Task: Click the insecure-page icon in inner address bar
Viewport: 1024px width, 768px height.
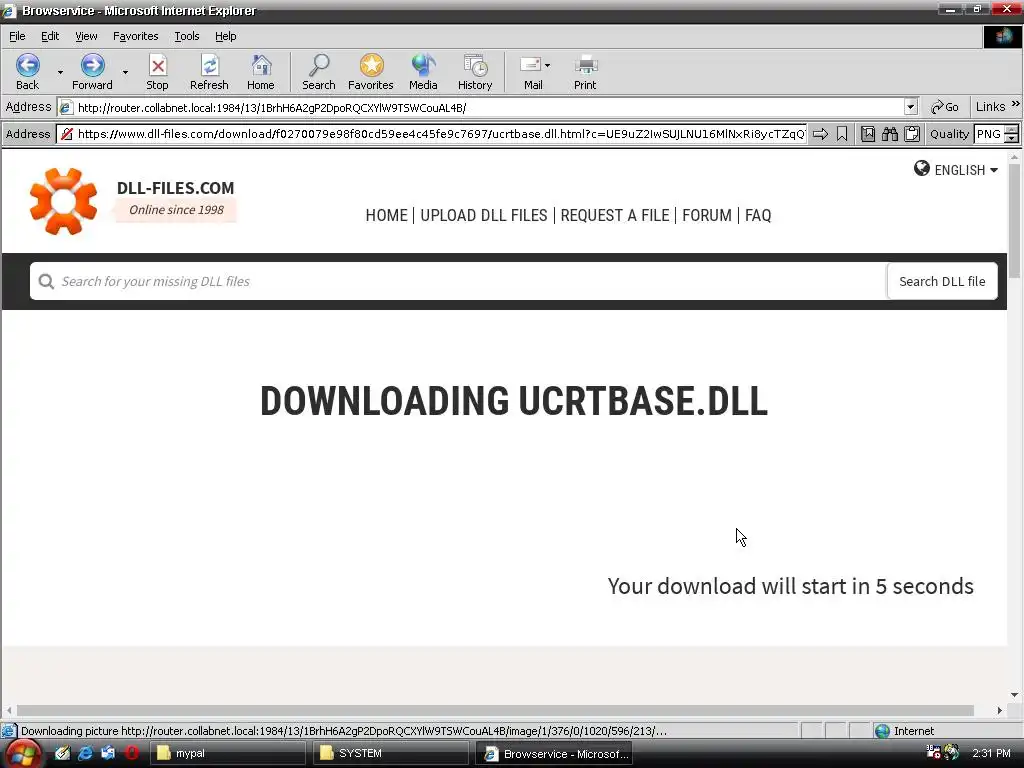Action: point(67,134)
